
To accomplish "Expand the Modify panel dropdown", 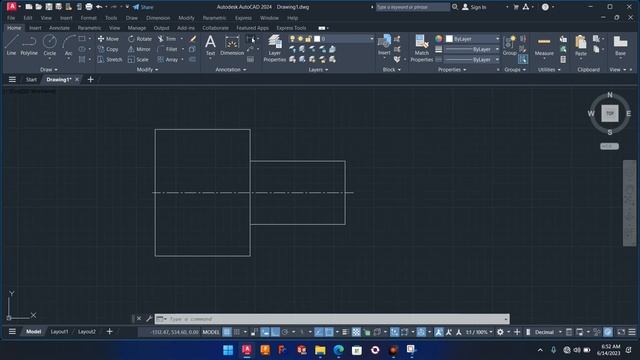I will tap(147, 69).
